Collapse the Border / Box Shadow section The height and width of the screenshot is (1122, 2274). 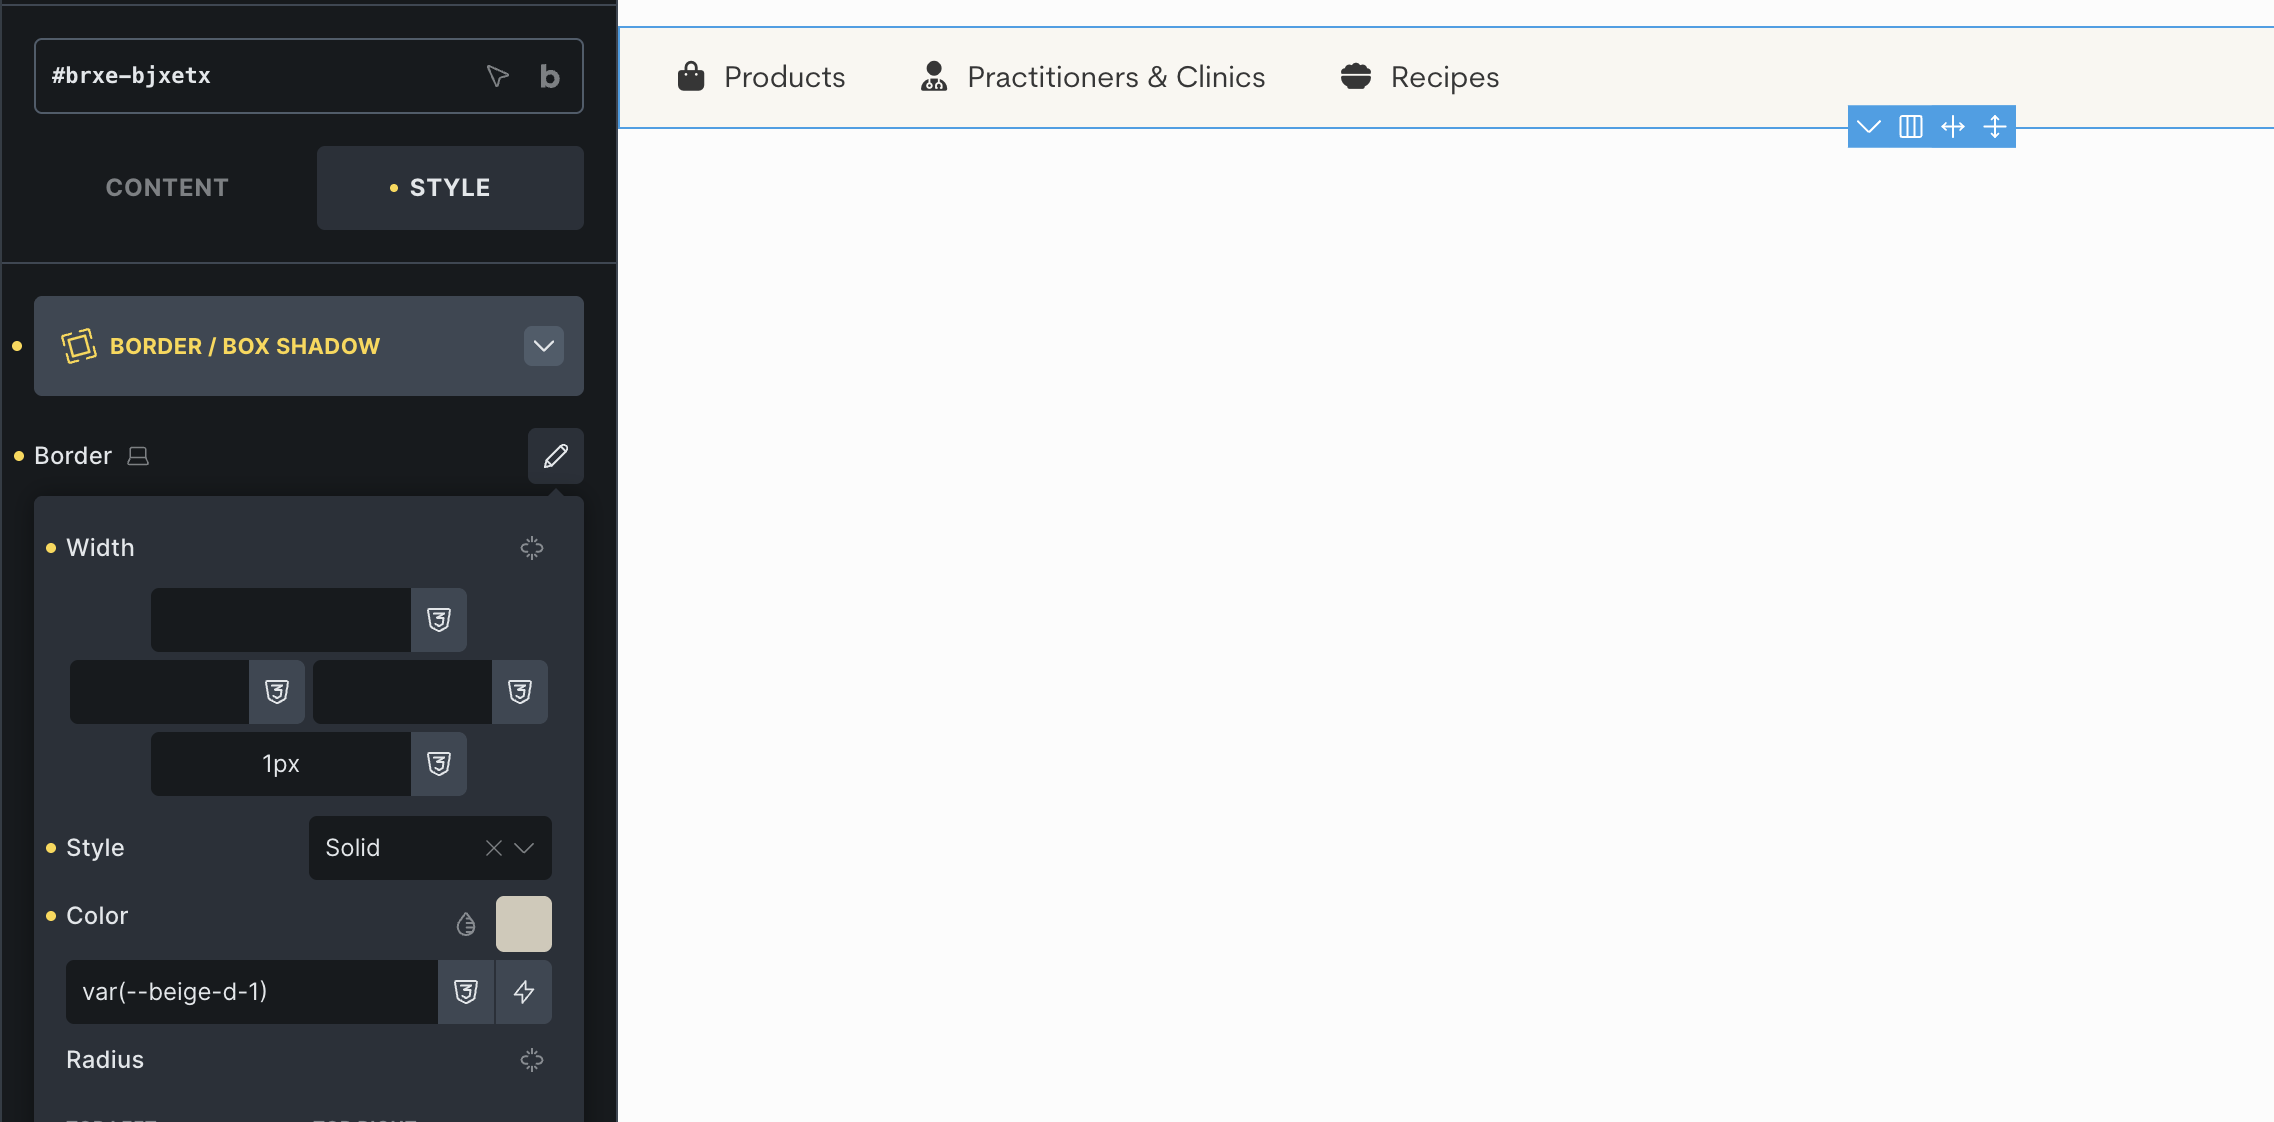coord(543,346)
